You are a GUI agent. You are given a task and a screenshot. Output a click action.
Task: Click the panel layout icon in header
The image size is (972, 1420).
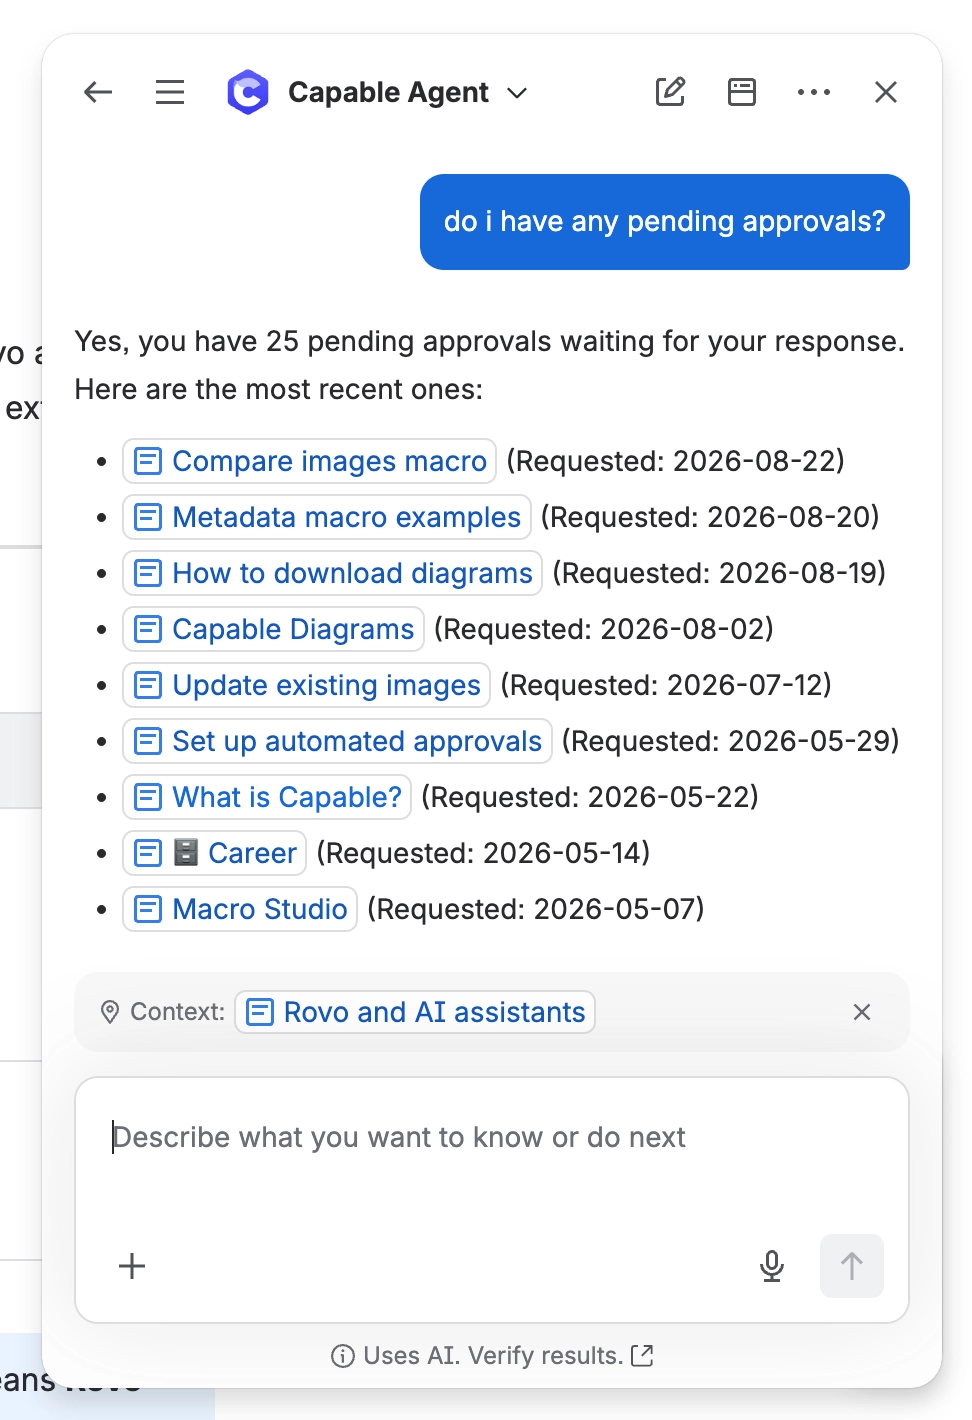click(742, 92)
